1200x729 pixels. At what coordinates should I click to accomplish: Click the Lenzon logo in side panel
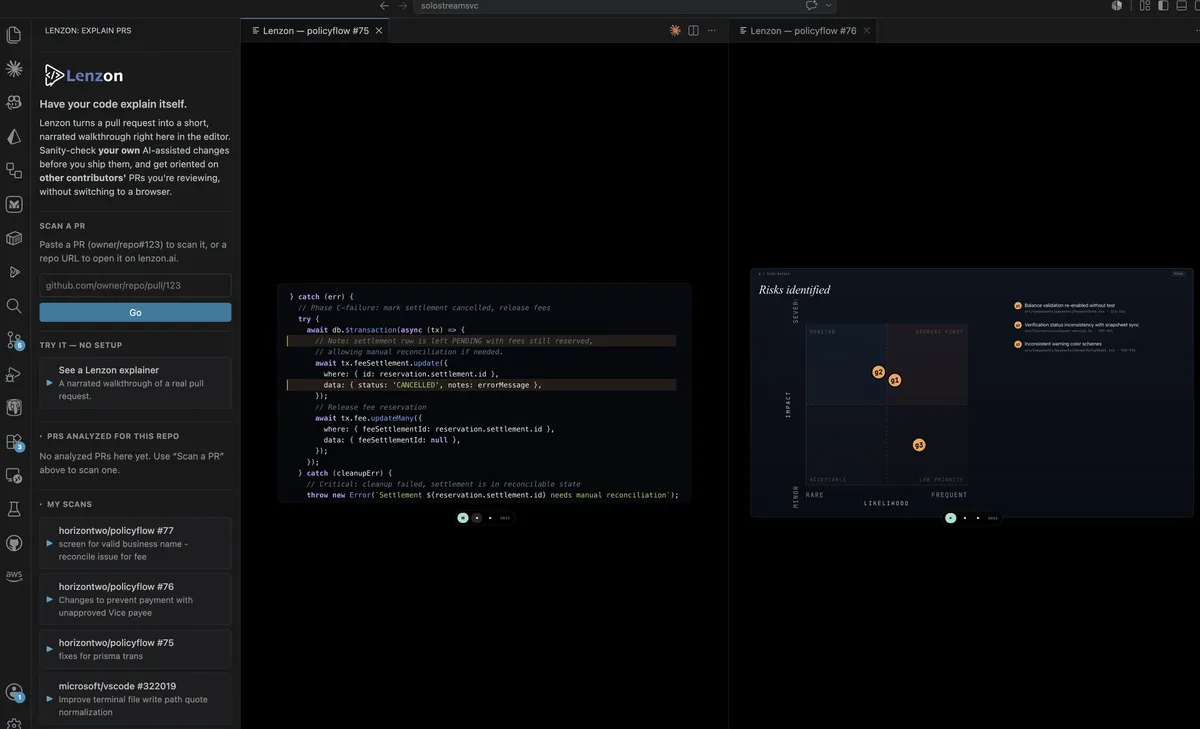click(x=84, y=75)
